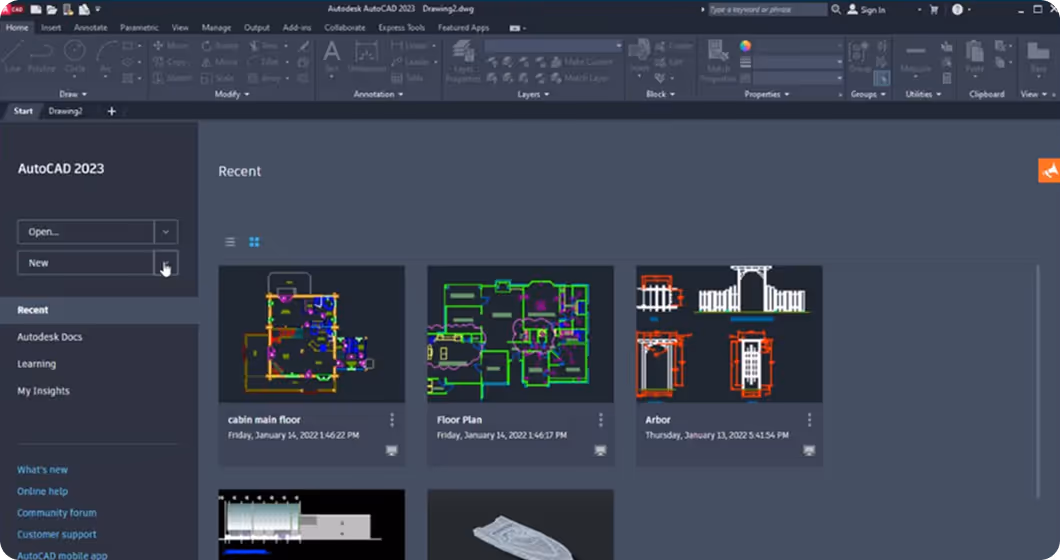
Task: Open the Community forum link
Action: point(57,513)
